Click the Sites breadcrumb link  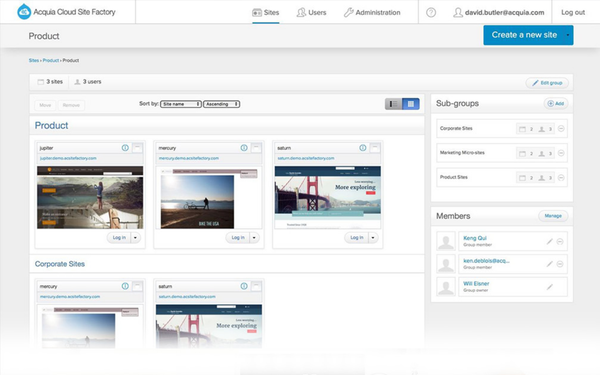tap(34, 60)
